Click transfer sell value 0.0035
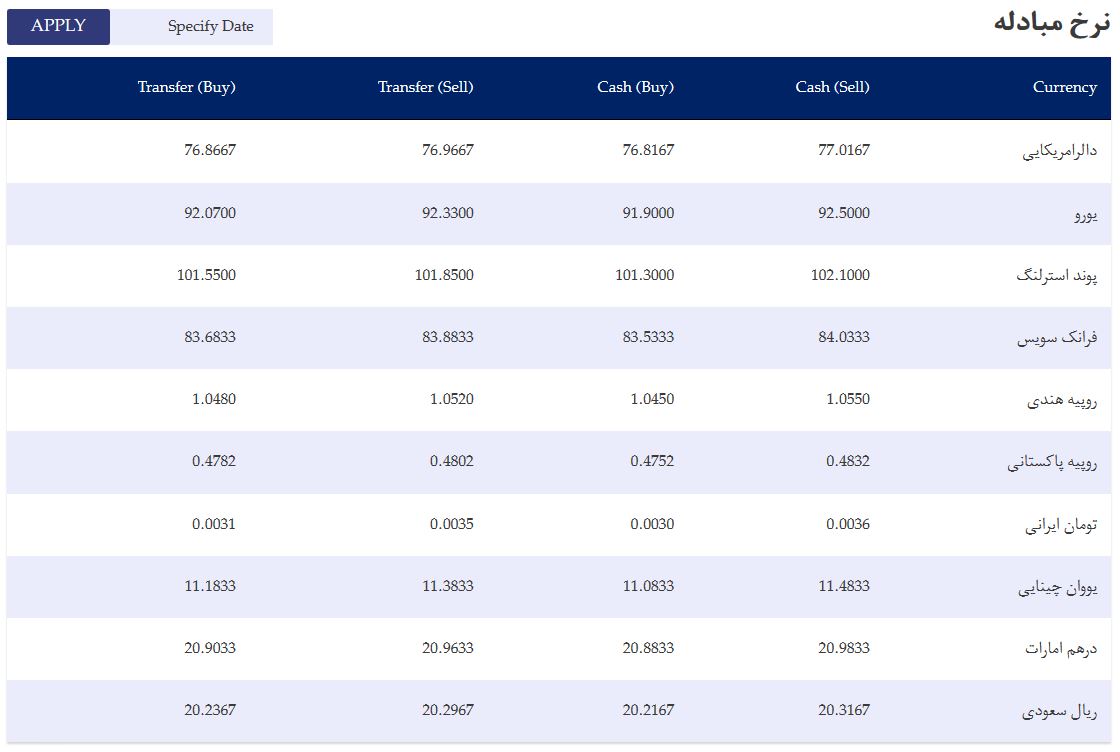This screenshot has height=752, width=1120. pyautogui.click(x=451, y=524)
